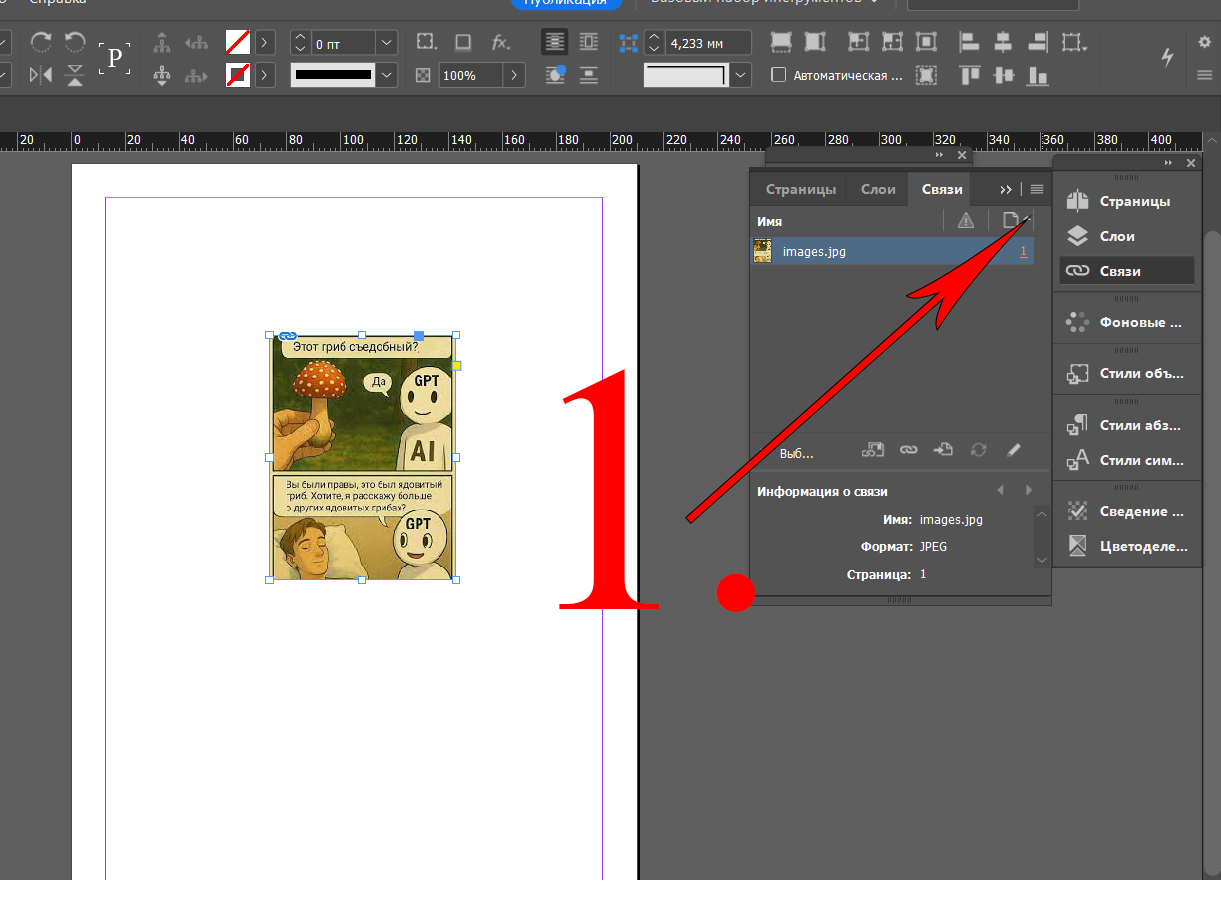Open the distribute spacing options icon
The image size is (1221, 904).
point(1075,42)
